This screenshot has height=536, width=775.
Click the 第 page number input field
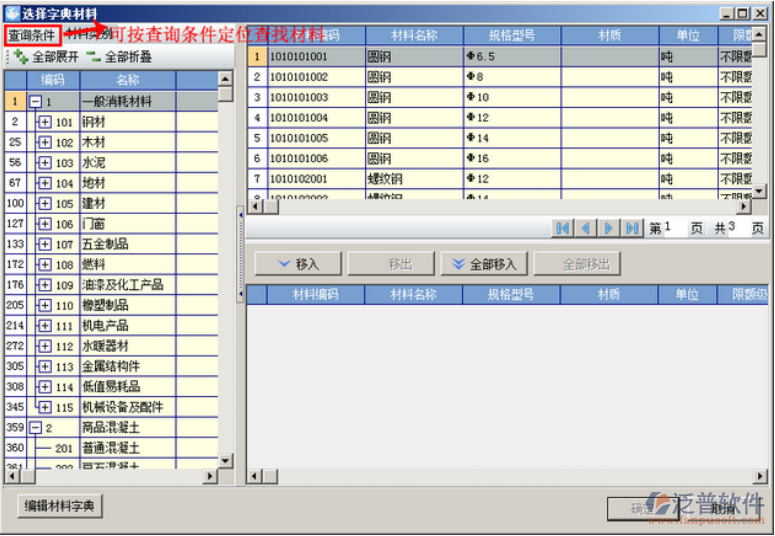point(674,229)
